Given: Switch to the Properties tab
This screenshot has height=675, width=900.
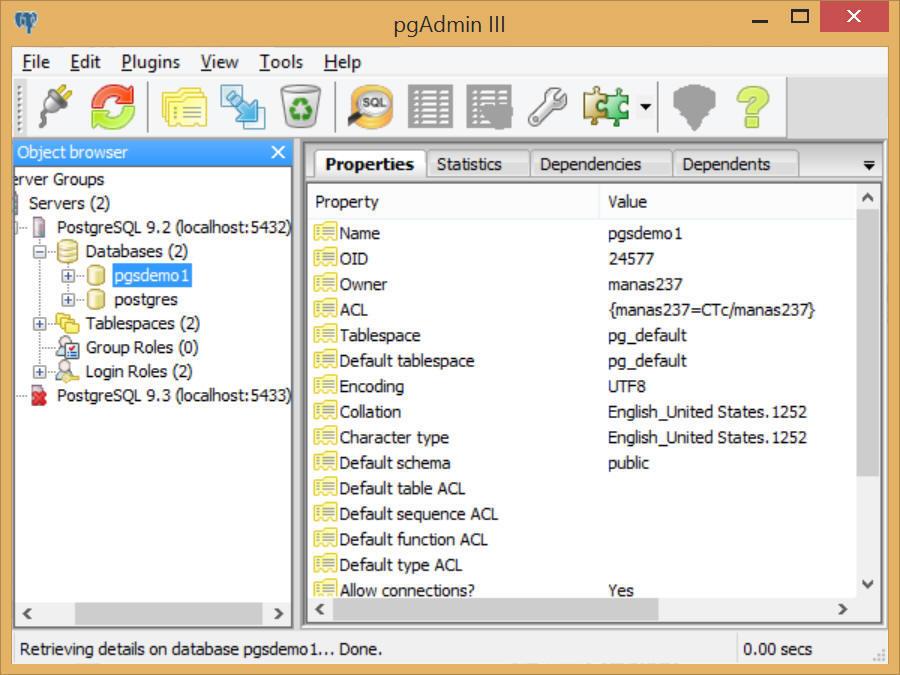Looking at the screenshot, I should (x=370, y=164).
